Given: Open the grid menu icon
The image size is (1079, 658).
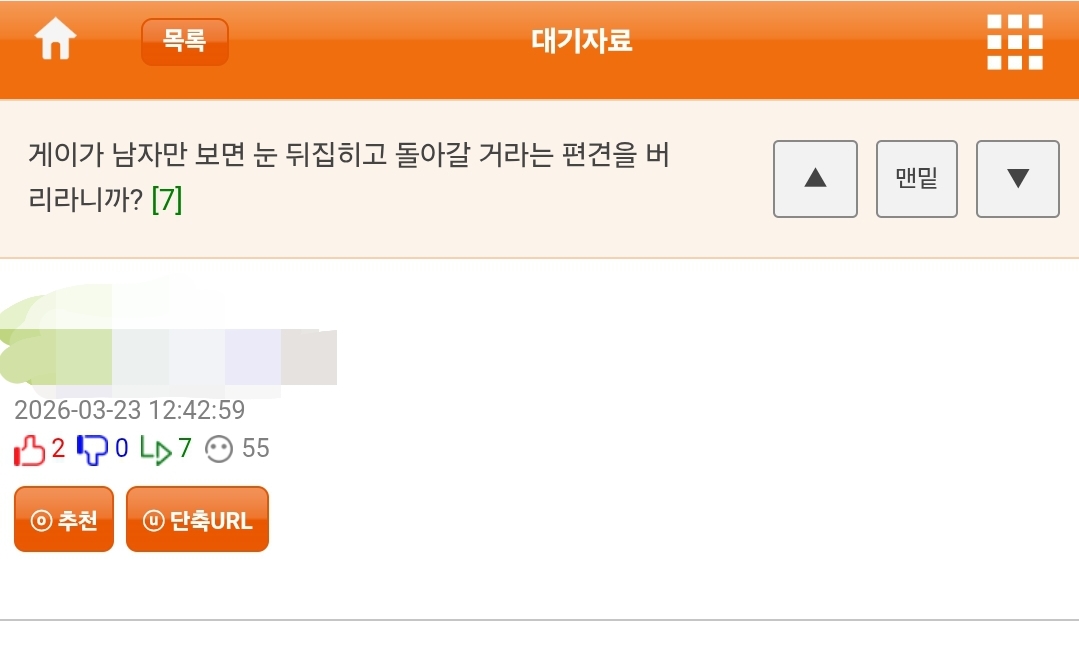Looking at the screenshot, I should tap(1014, 42).
